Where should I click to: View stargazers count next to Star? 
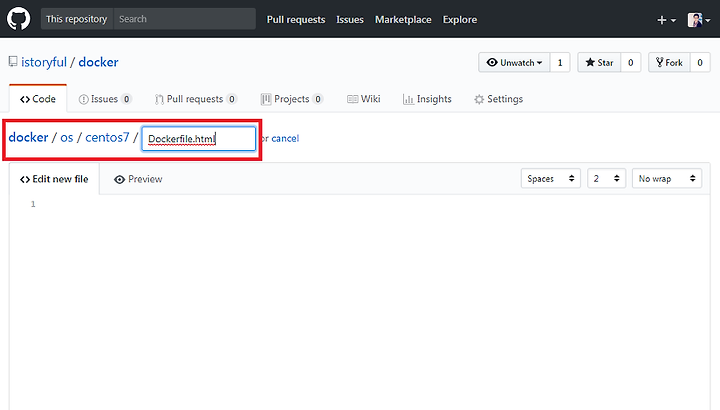tap(630, 62)
